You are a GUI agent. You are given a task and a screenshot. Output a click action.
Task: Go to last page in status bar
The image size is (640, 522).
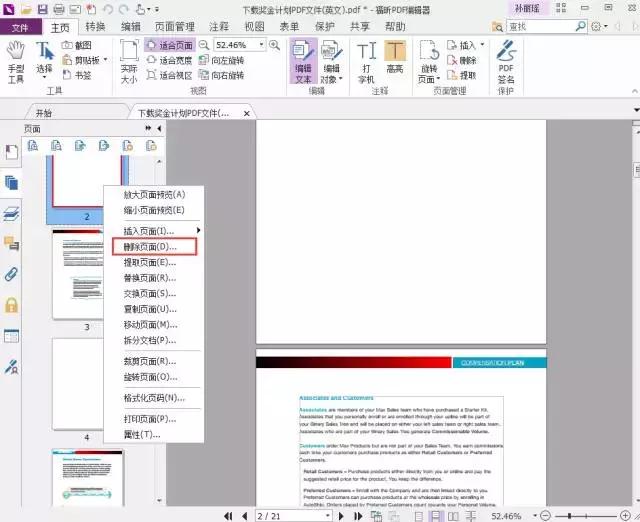coord(358,516)
